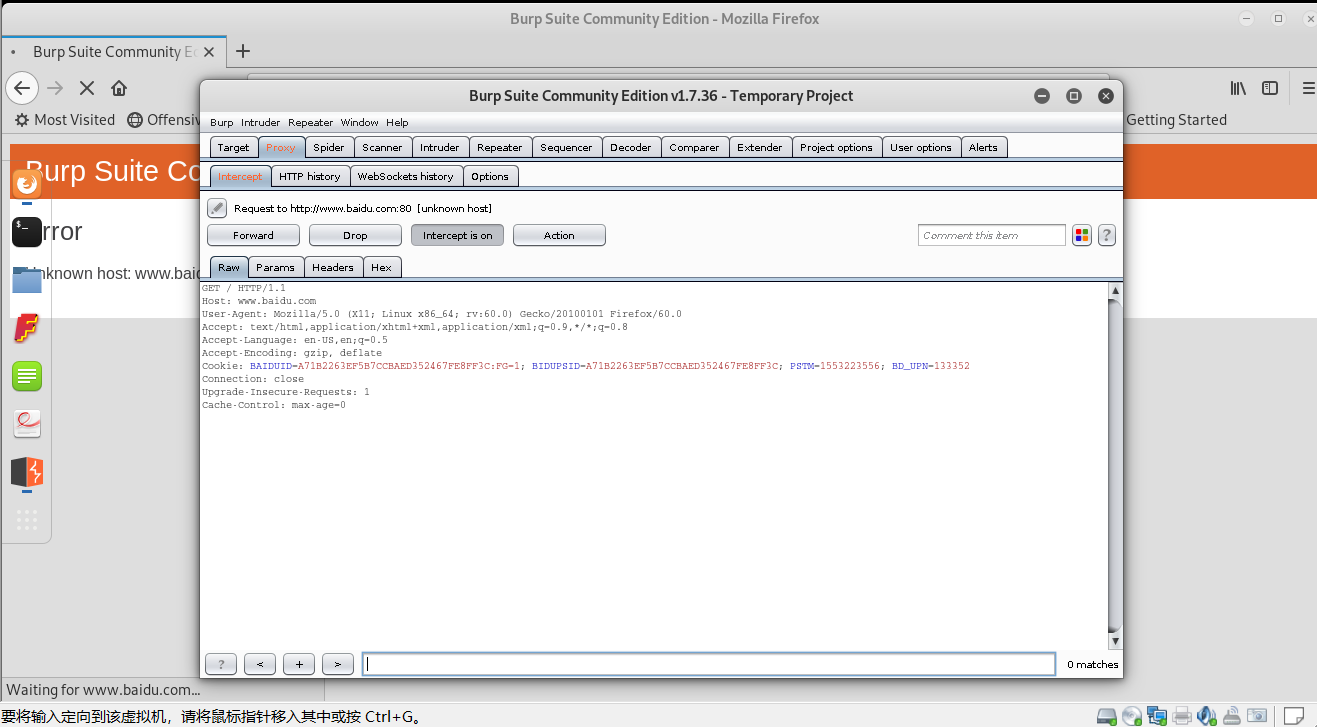Switch request view to Params tab
This screenshot has width=1317, height=727.
275,267
